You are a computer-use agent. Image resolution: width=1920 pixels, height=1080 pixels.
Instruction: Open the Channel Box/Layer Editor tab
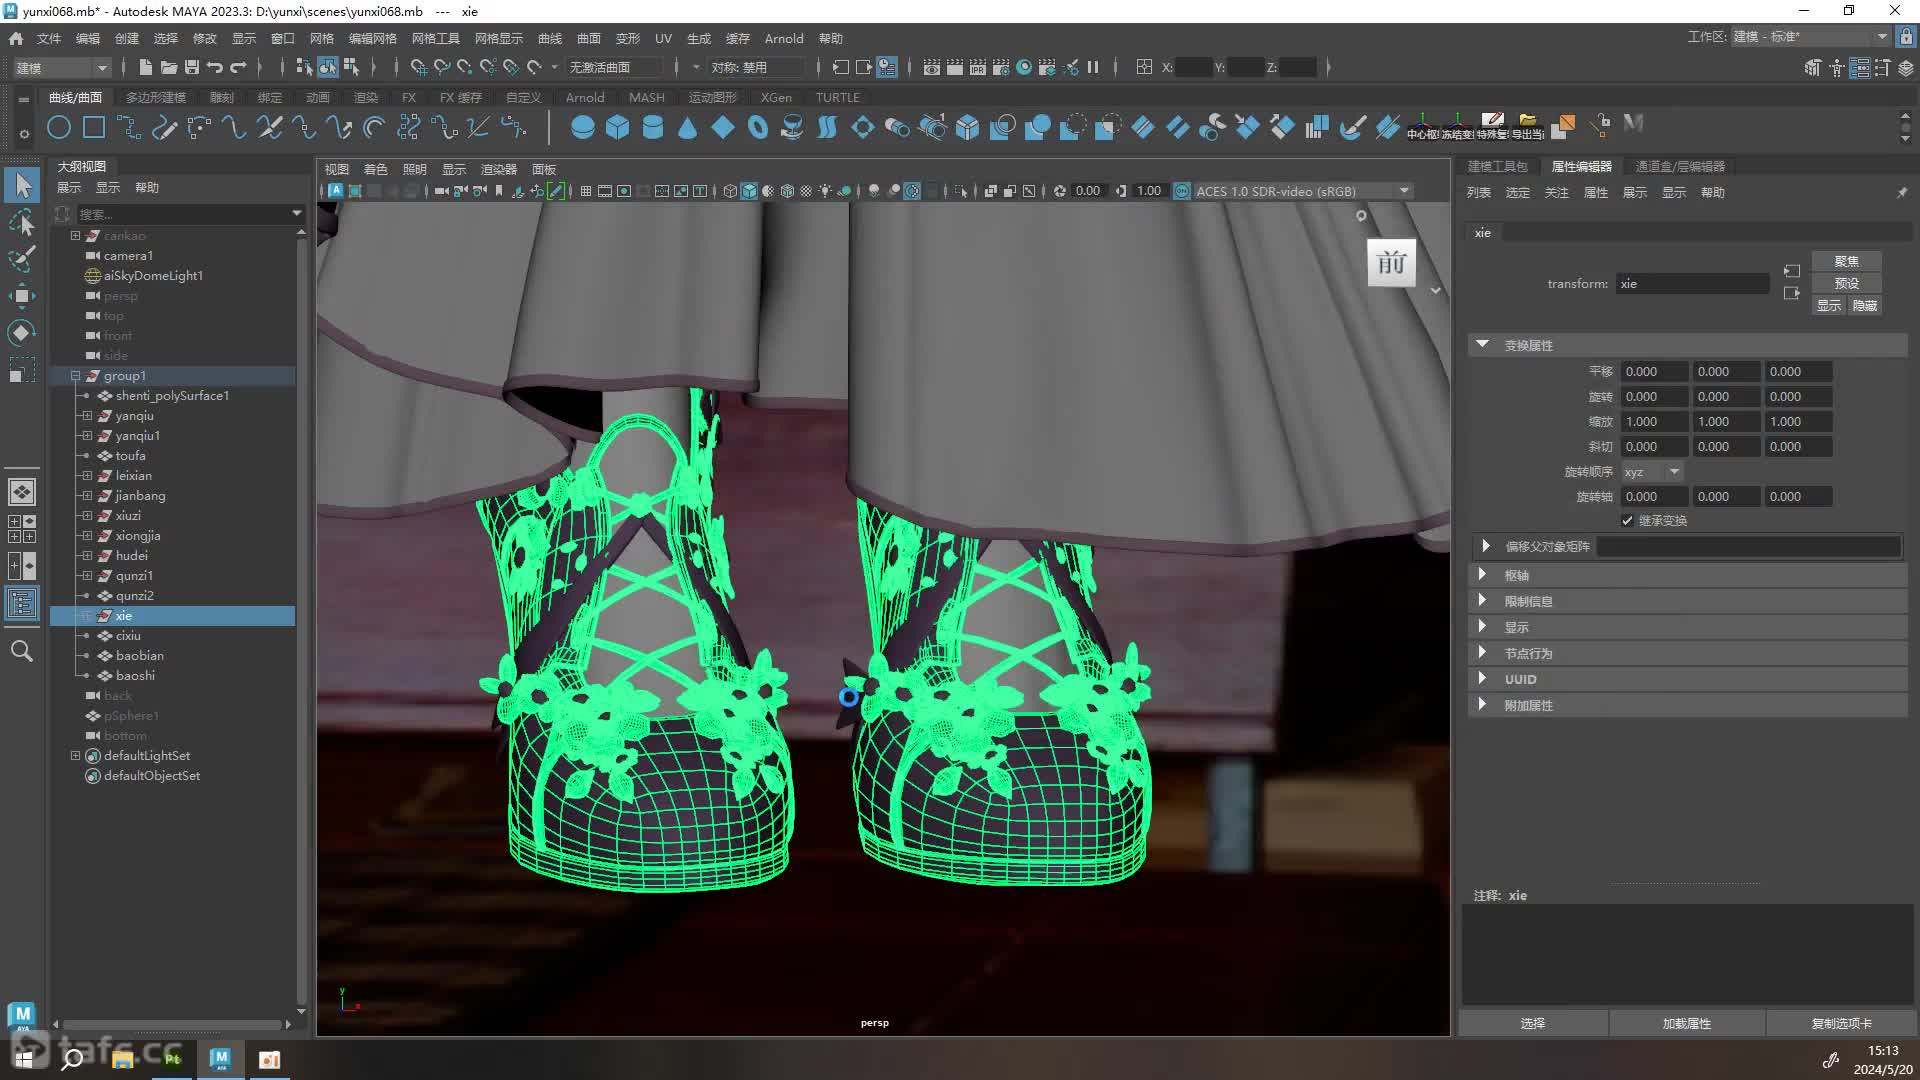coord(1680,166)
